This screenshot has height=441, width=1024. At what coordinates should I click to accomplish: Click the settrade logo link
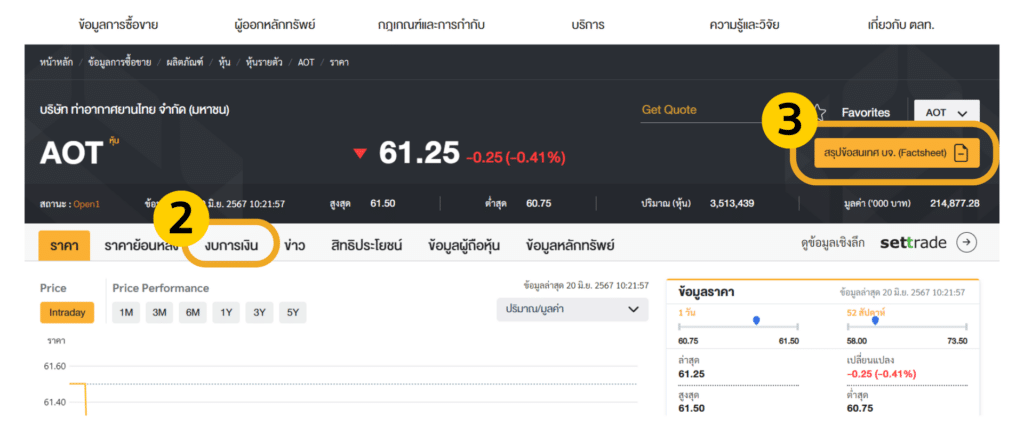(x=913, y=243)
